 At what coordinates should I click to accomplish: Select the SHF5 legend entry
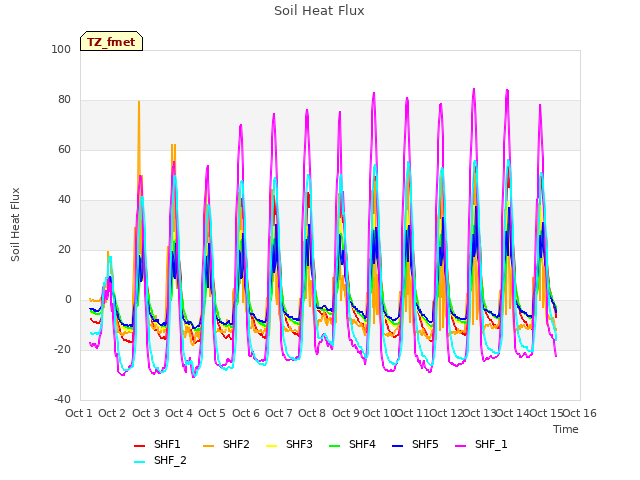[x=415, y=444]
